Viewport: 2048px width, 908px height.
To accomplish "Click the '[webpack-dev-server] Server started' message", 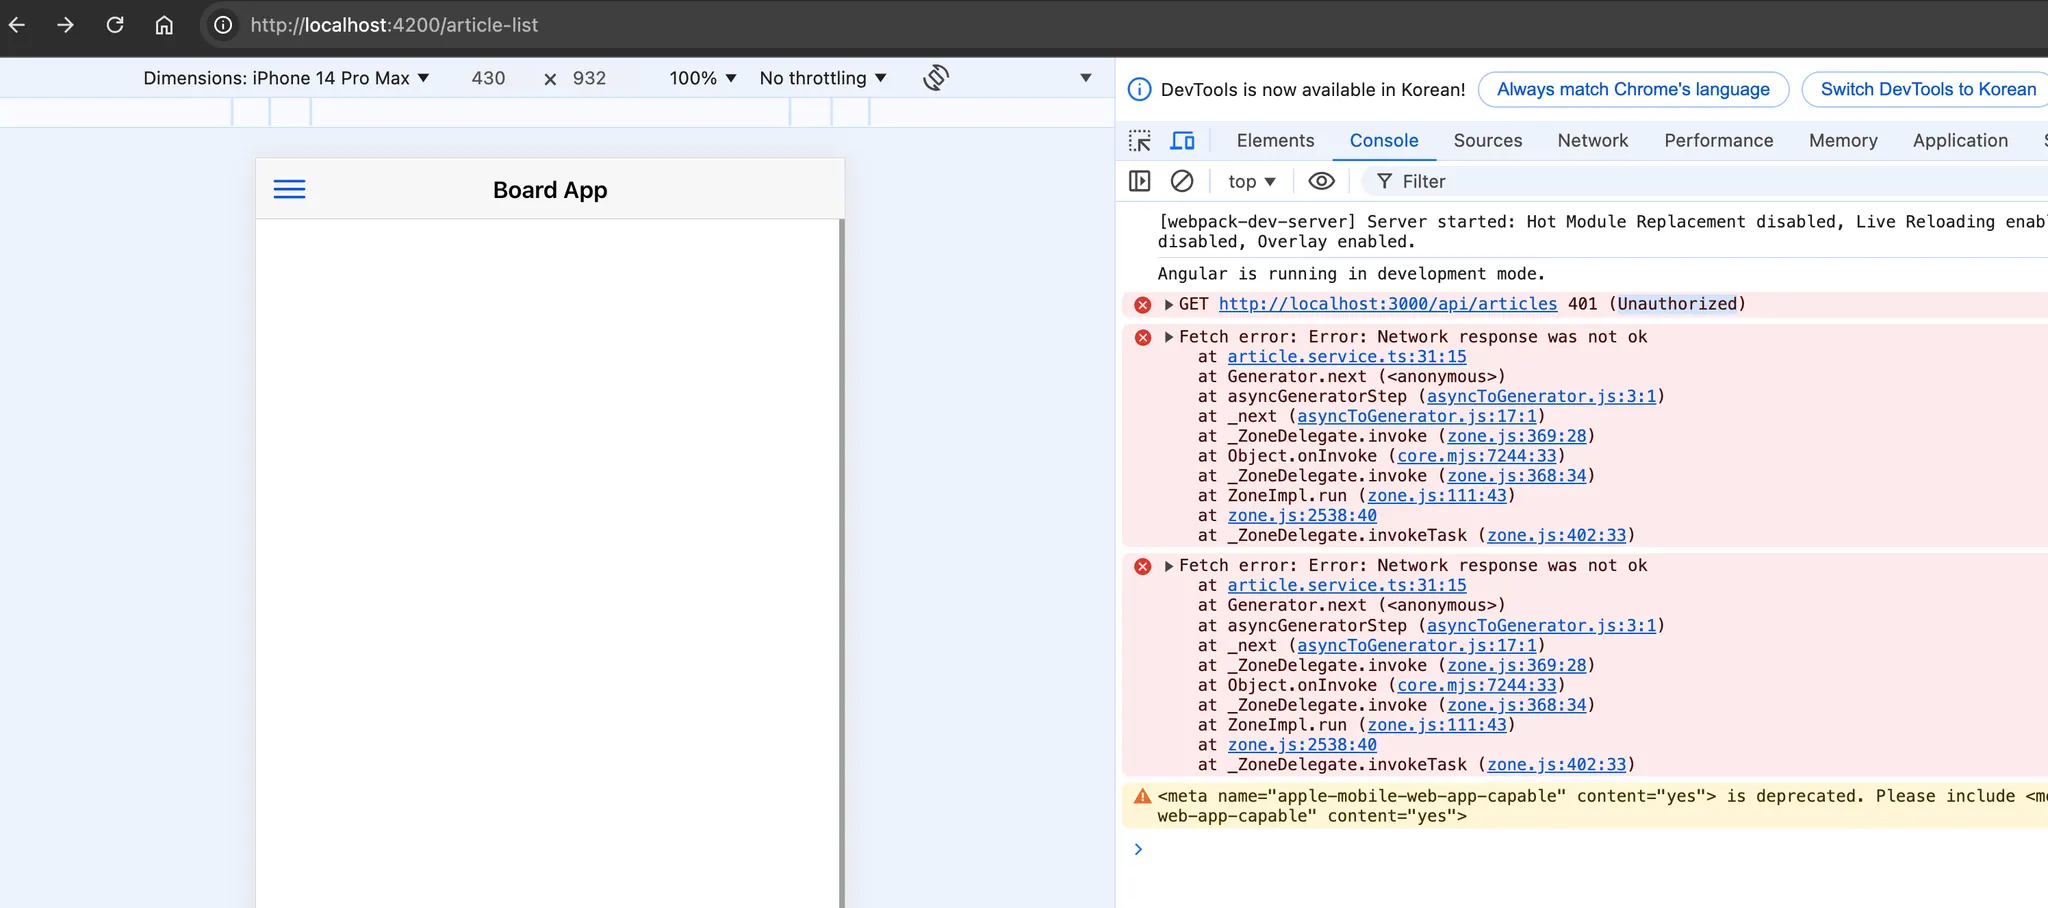I will pyautogui.click(x=1603, y=232).
